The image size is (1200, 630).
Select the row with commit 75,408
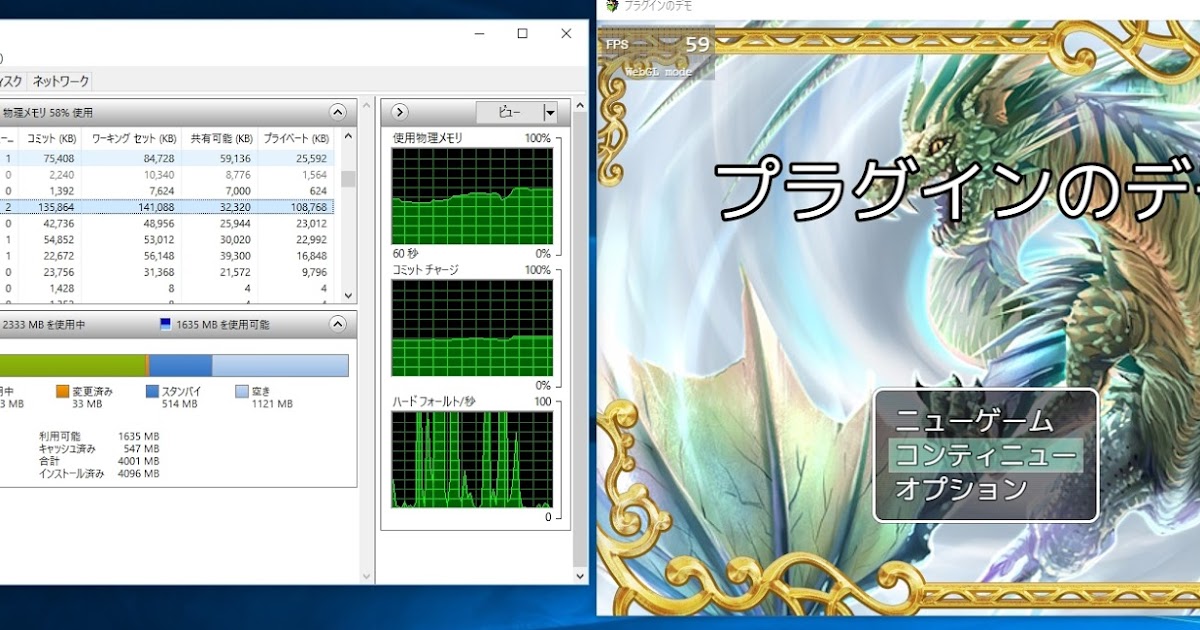(x=166, y=158)
